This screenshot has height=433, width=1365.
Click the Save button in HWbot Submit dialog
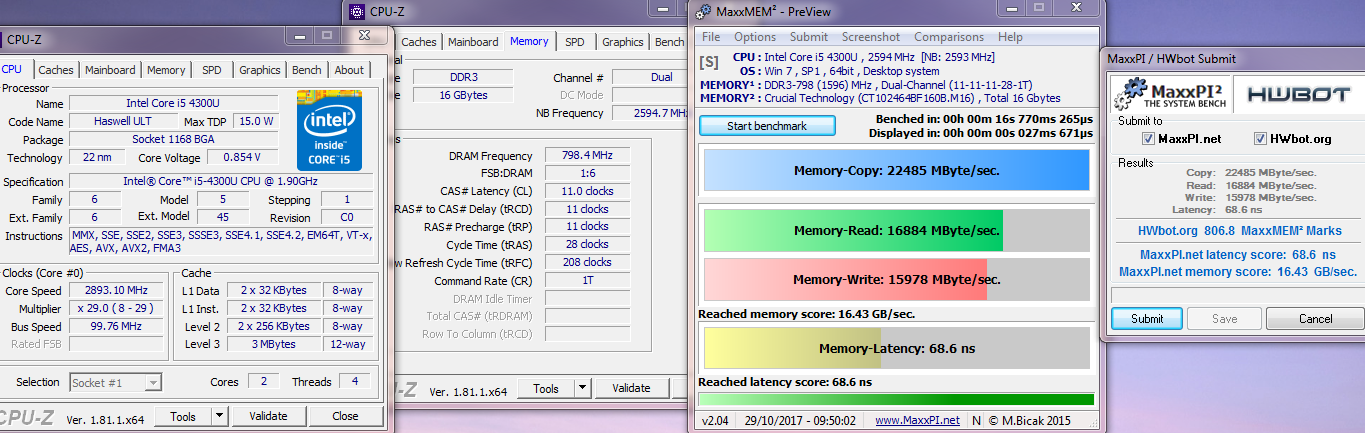(1225, 319)
